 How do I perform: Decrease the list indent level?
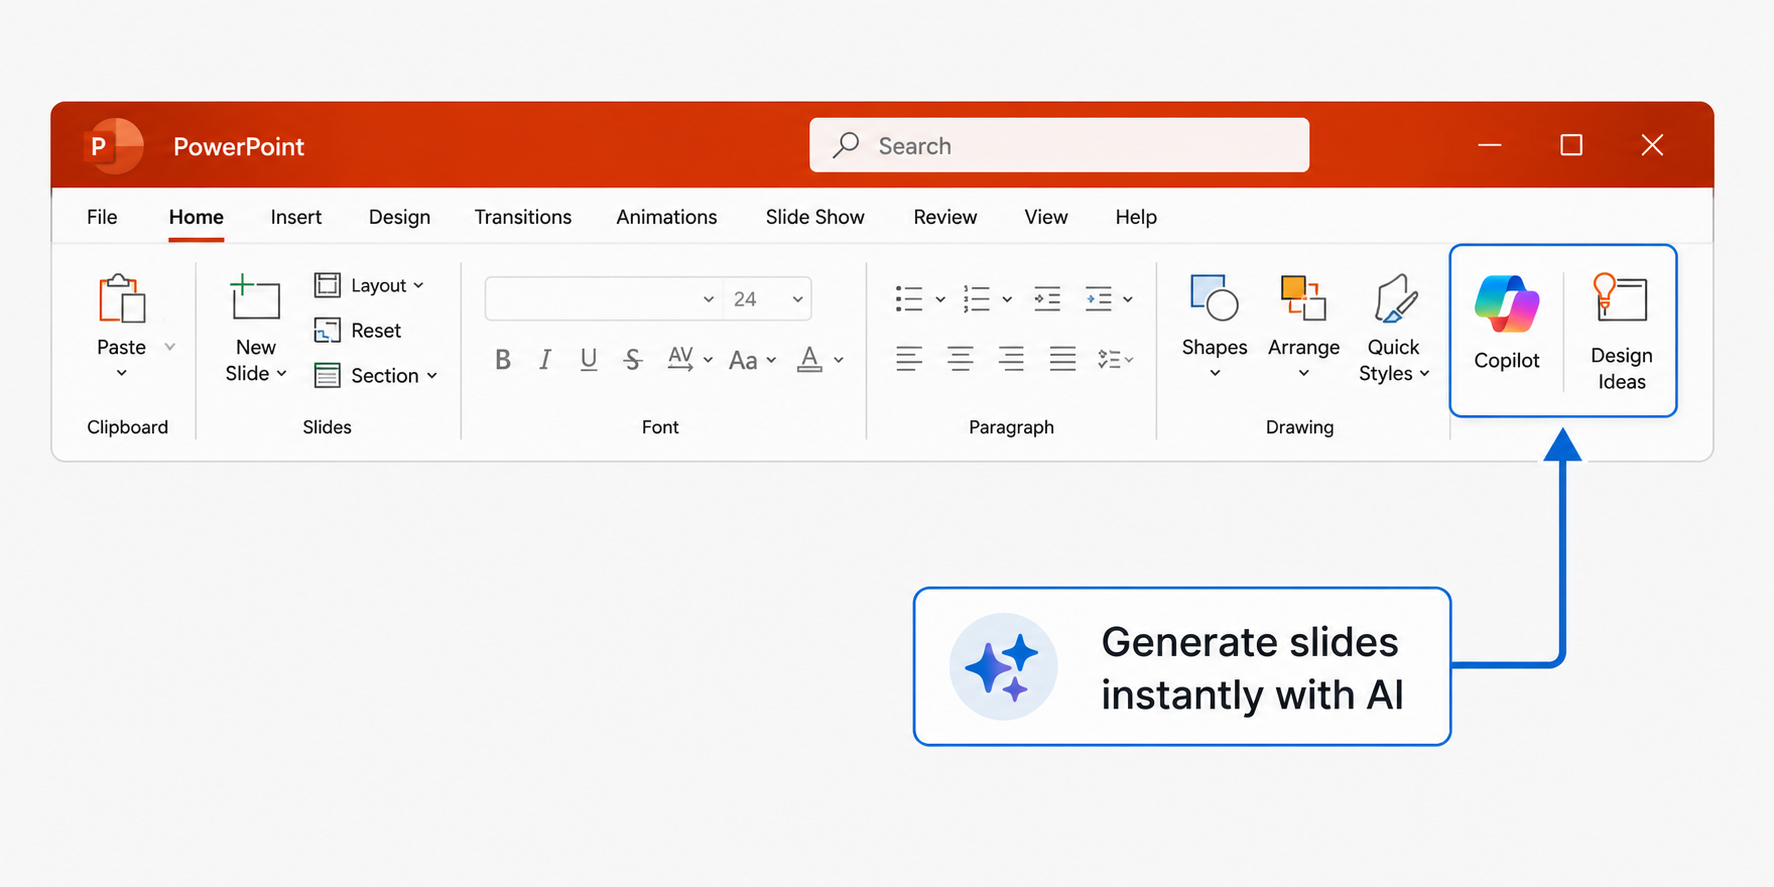(x=1047, y=299)
